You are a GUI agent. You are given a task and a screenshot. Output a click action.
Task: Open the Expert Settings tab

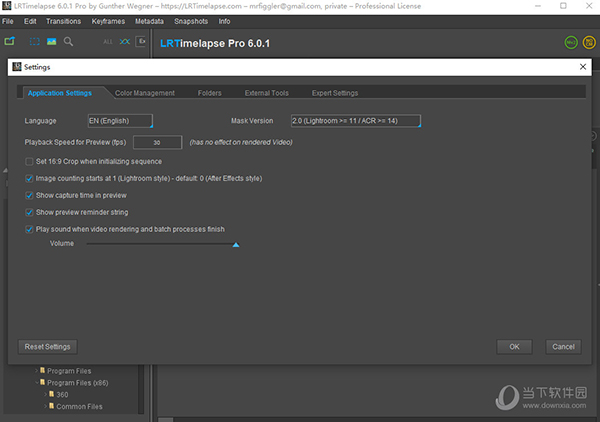click(335, 93)
